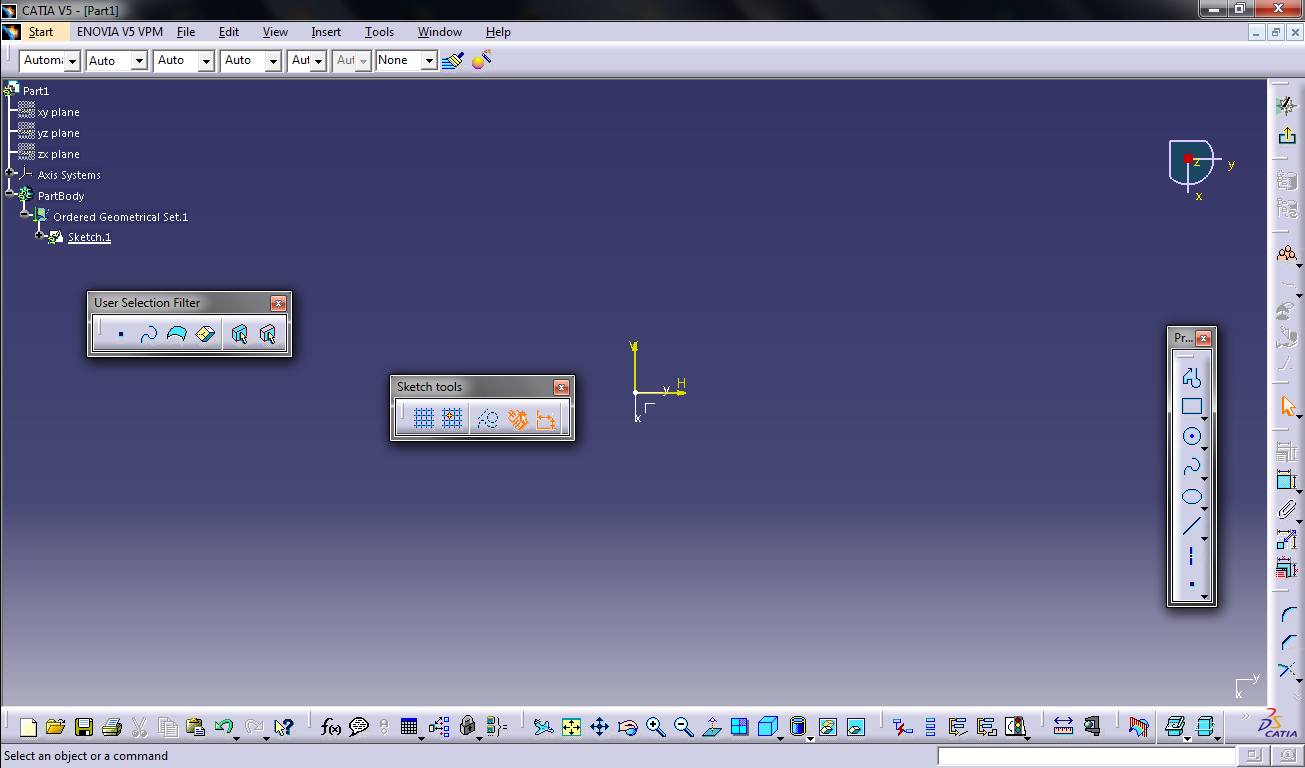Toggle Volume Filter in User Selection Filter
The image size is (1305, 768).
pyautogui.click(x=205, y=335)
